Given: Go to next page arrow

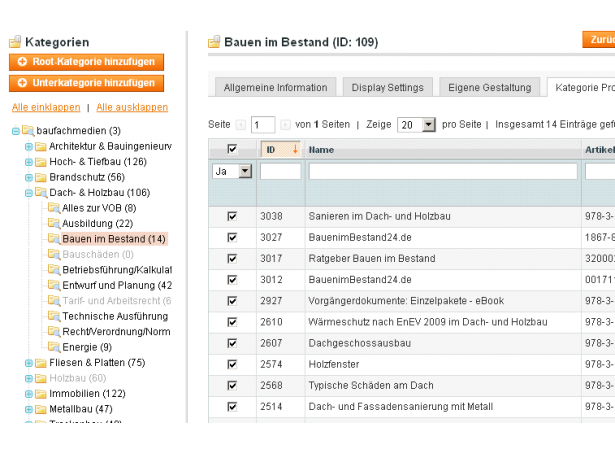Looking at the screenshot, I should tap(285, 125).
